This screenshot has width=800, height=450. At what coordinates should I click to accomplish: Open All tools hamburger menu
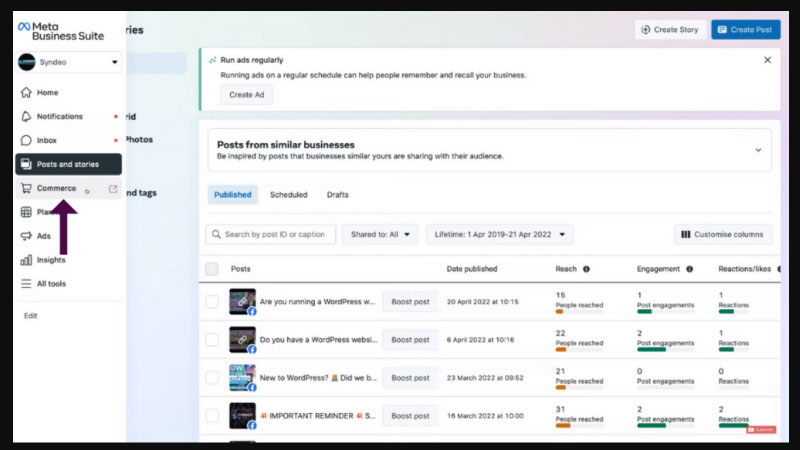click(x=50, y=284)
